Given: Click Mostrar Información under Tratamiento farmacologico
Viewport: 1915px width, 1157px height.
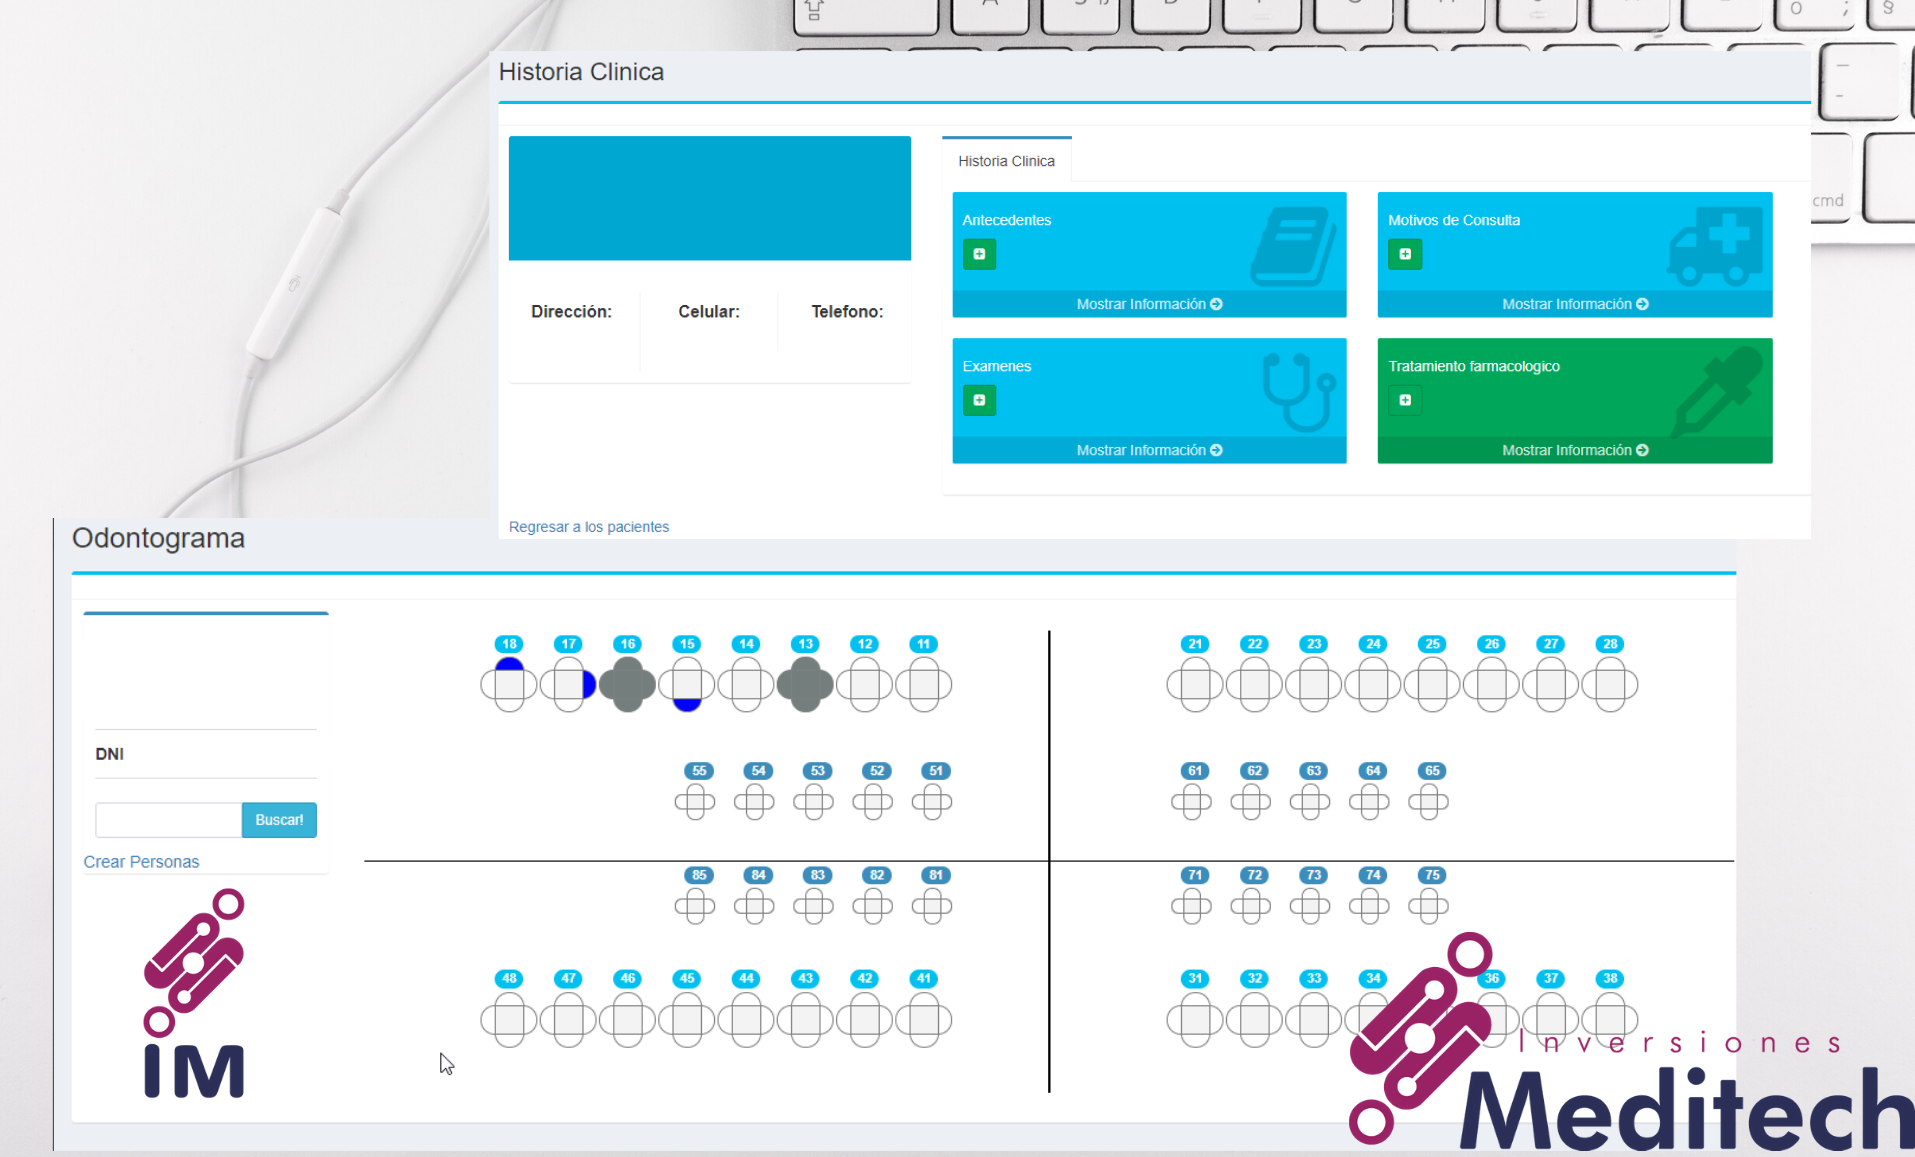Looking at the screenshot, I should click(1573, 449).
